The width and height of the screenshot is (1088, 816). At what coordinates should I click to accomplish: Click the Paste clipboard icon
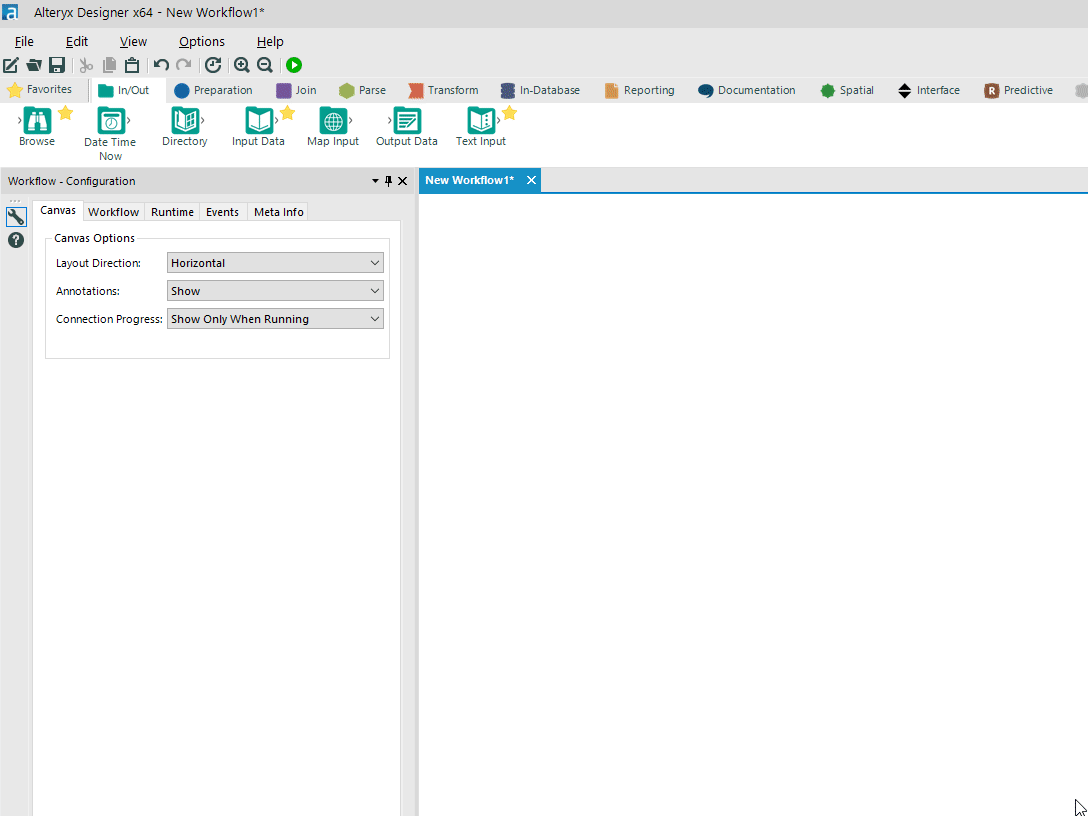point(132,65)
